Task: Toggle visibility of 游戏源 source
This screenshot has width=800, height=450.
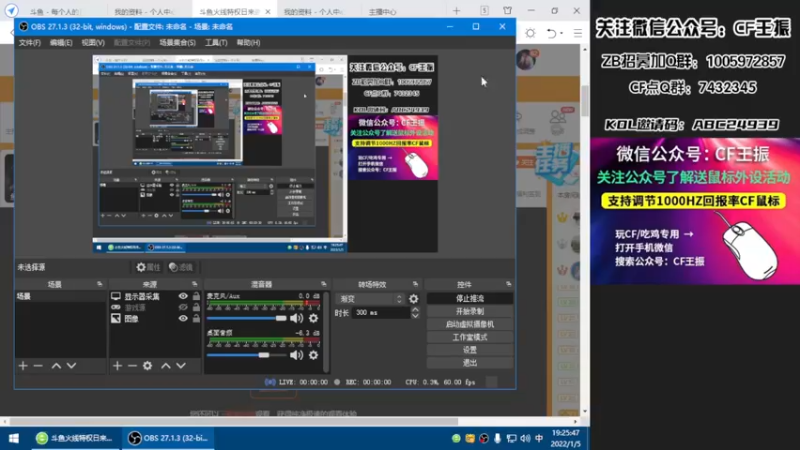Action: [183, 307]
